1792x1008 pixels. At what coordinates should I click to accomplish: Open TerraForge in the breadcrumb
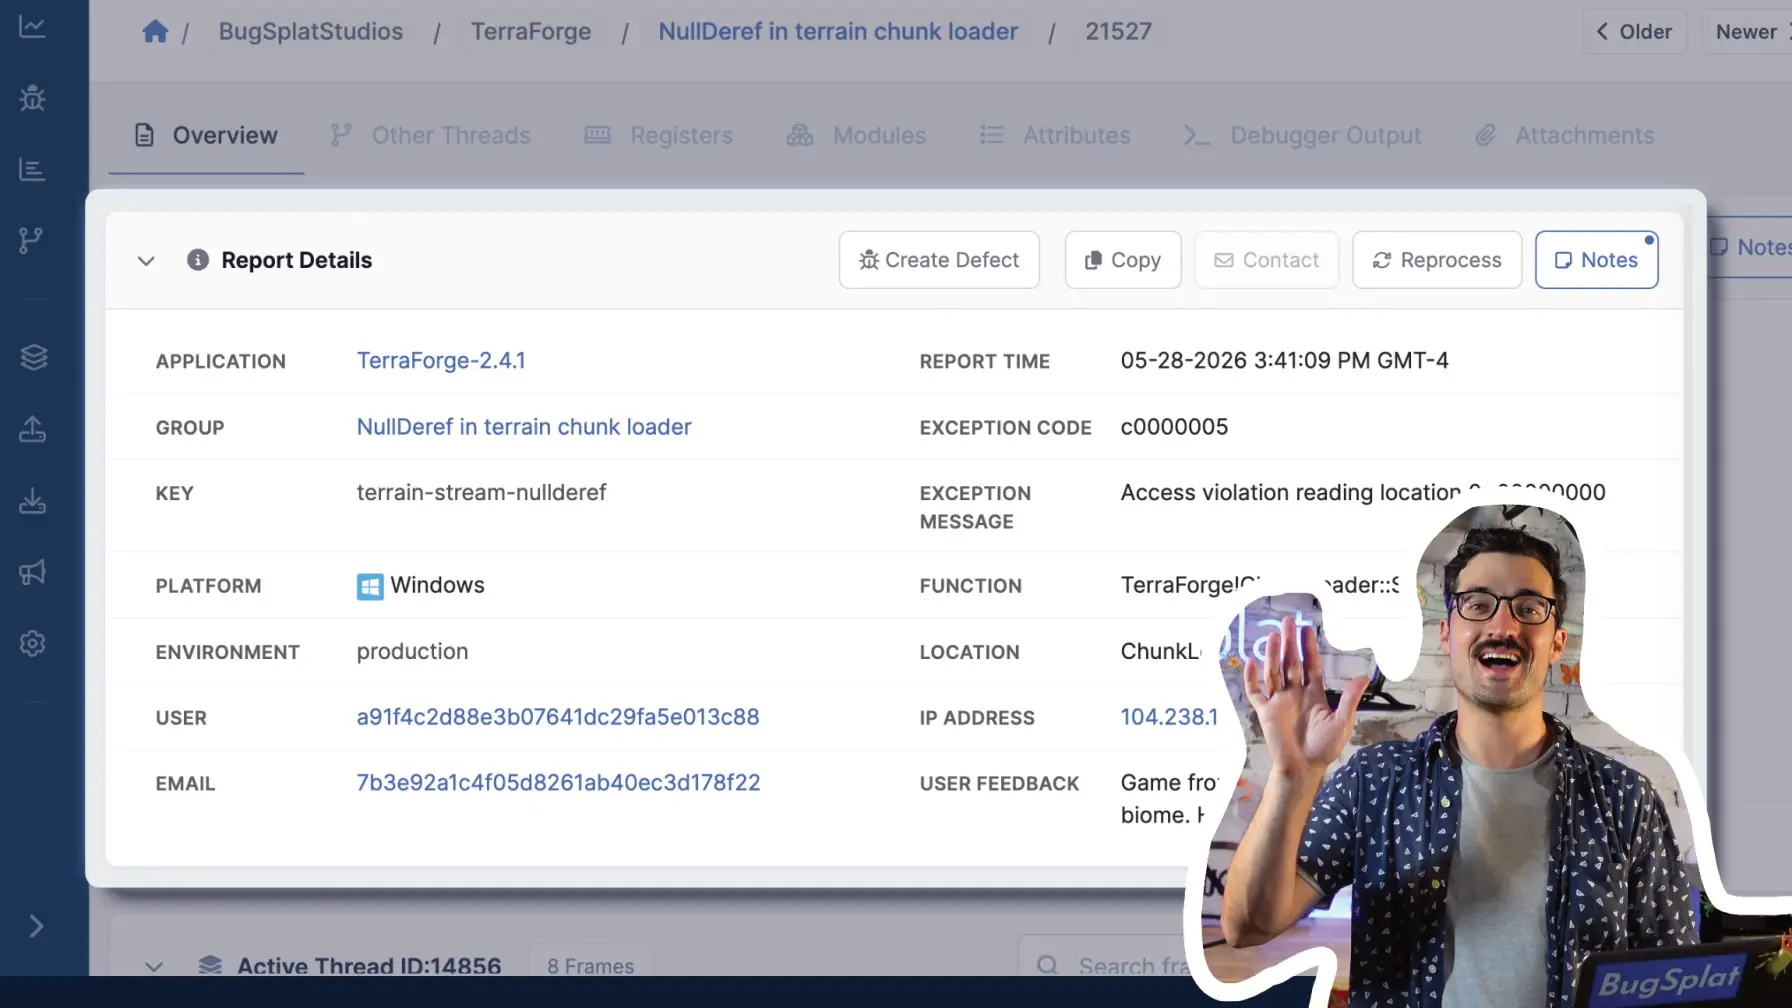click(x=531, y=32)
